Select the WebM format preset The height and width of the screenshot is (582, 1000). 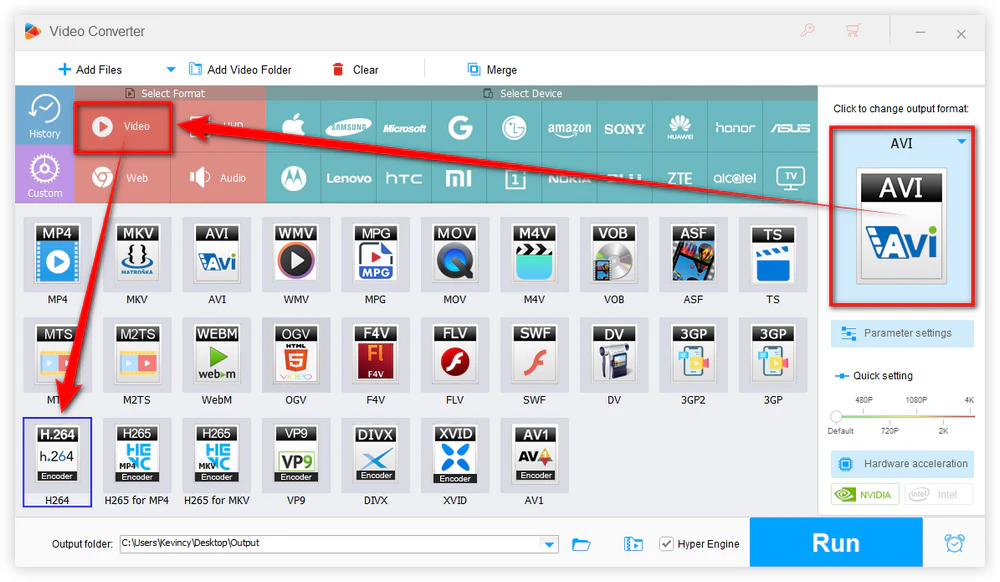click(x=216, y=356)
